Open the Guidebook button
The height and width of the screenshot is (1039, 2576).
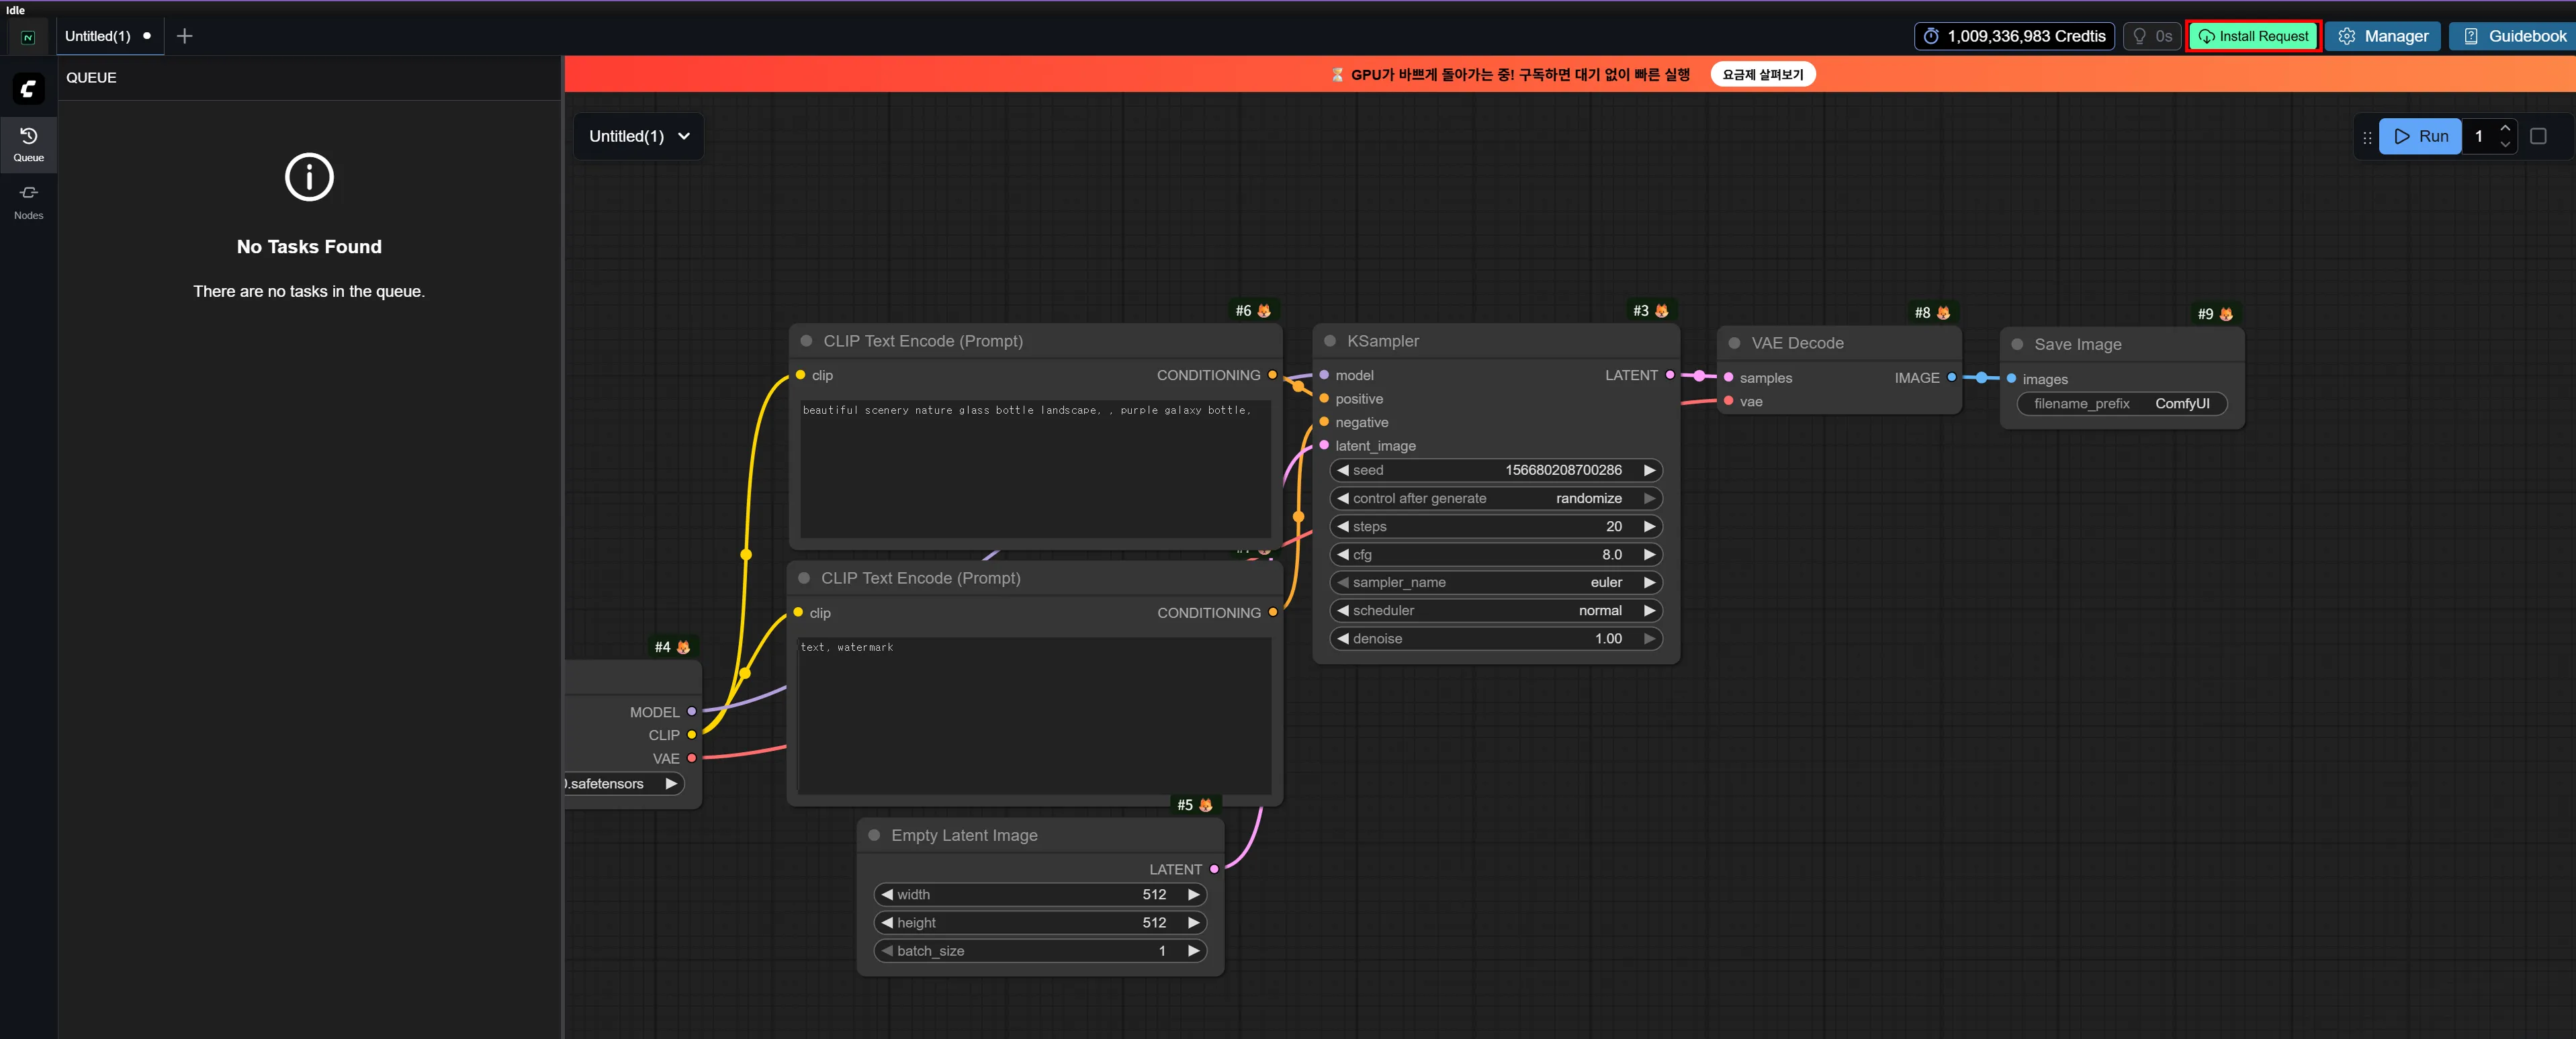[x=2512, y=36]
